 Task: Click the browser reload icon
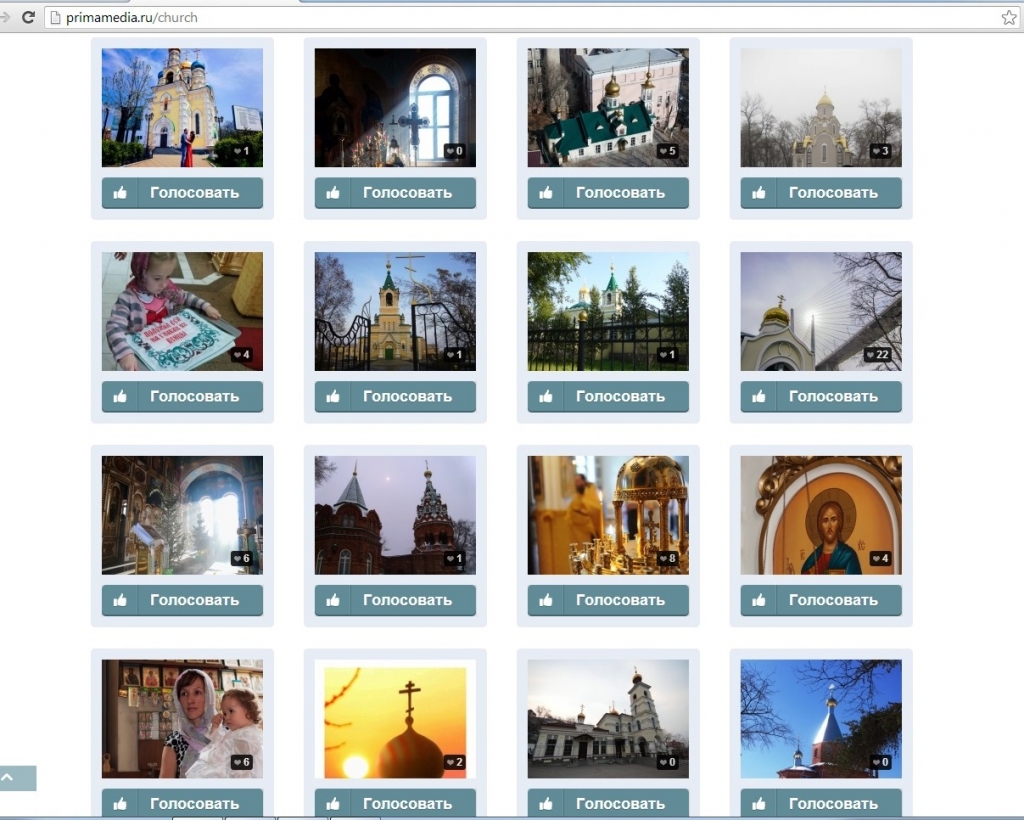28,17
